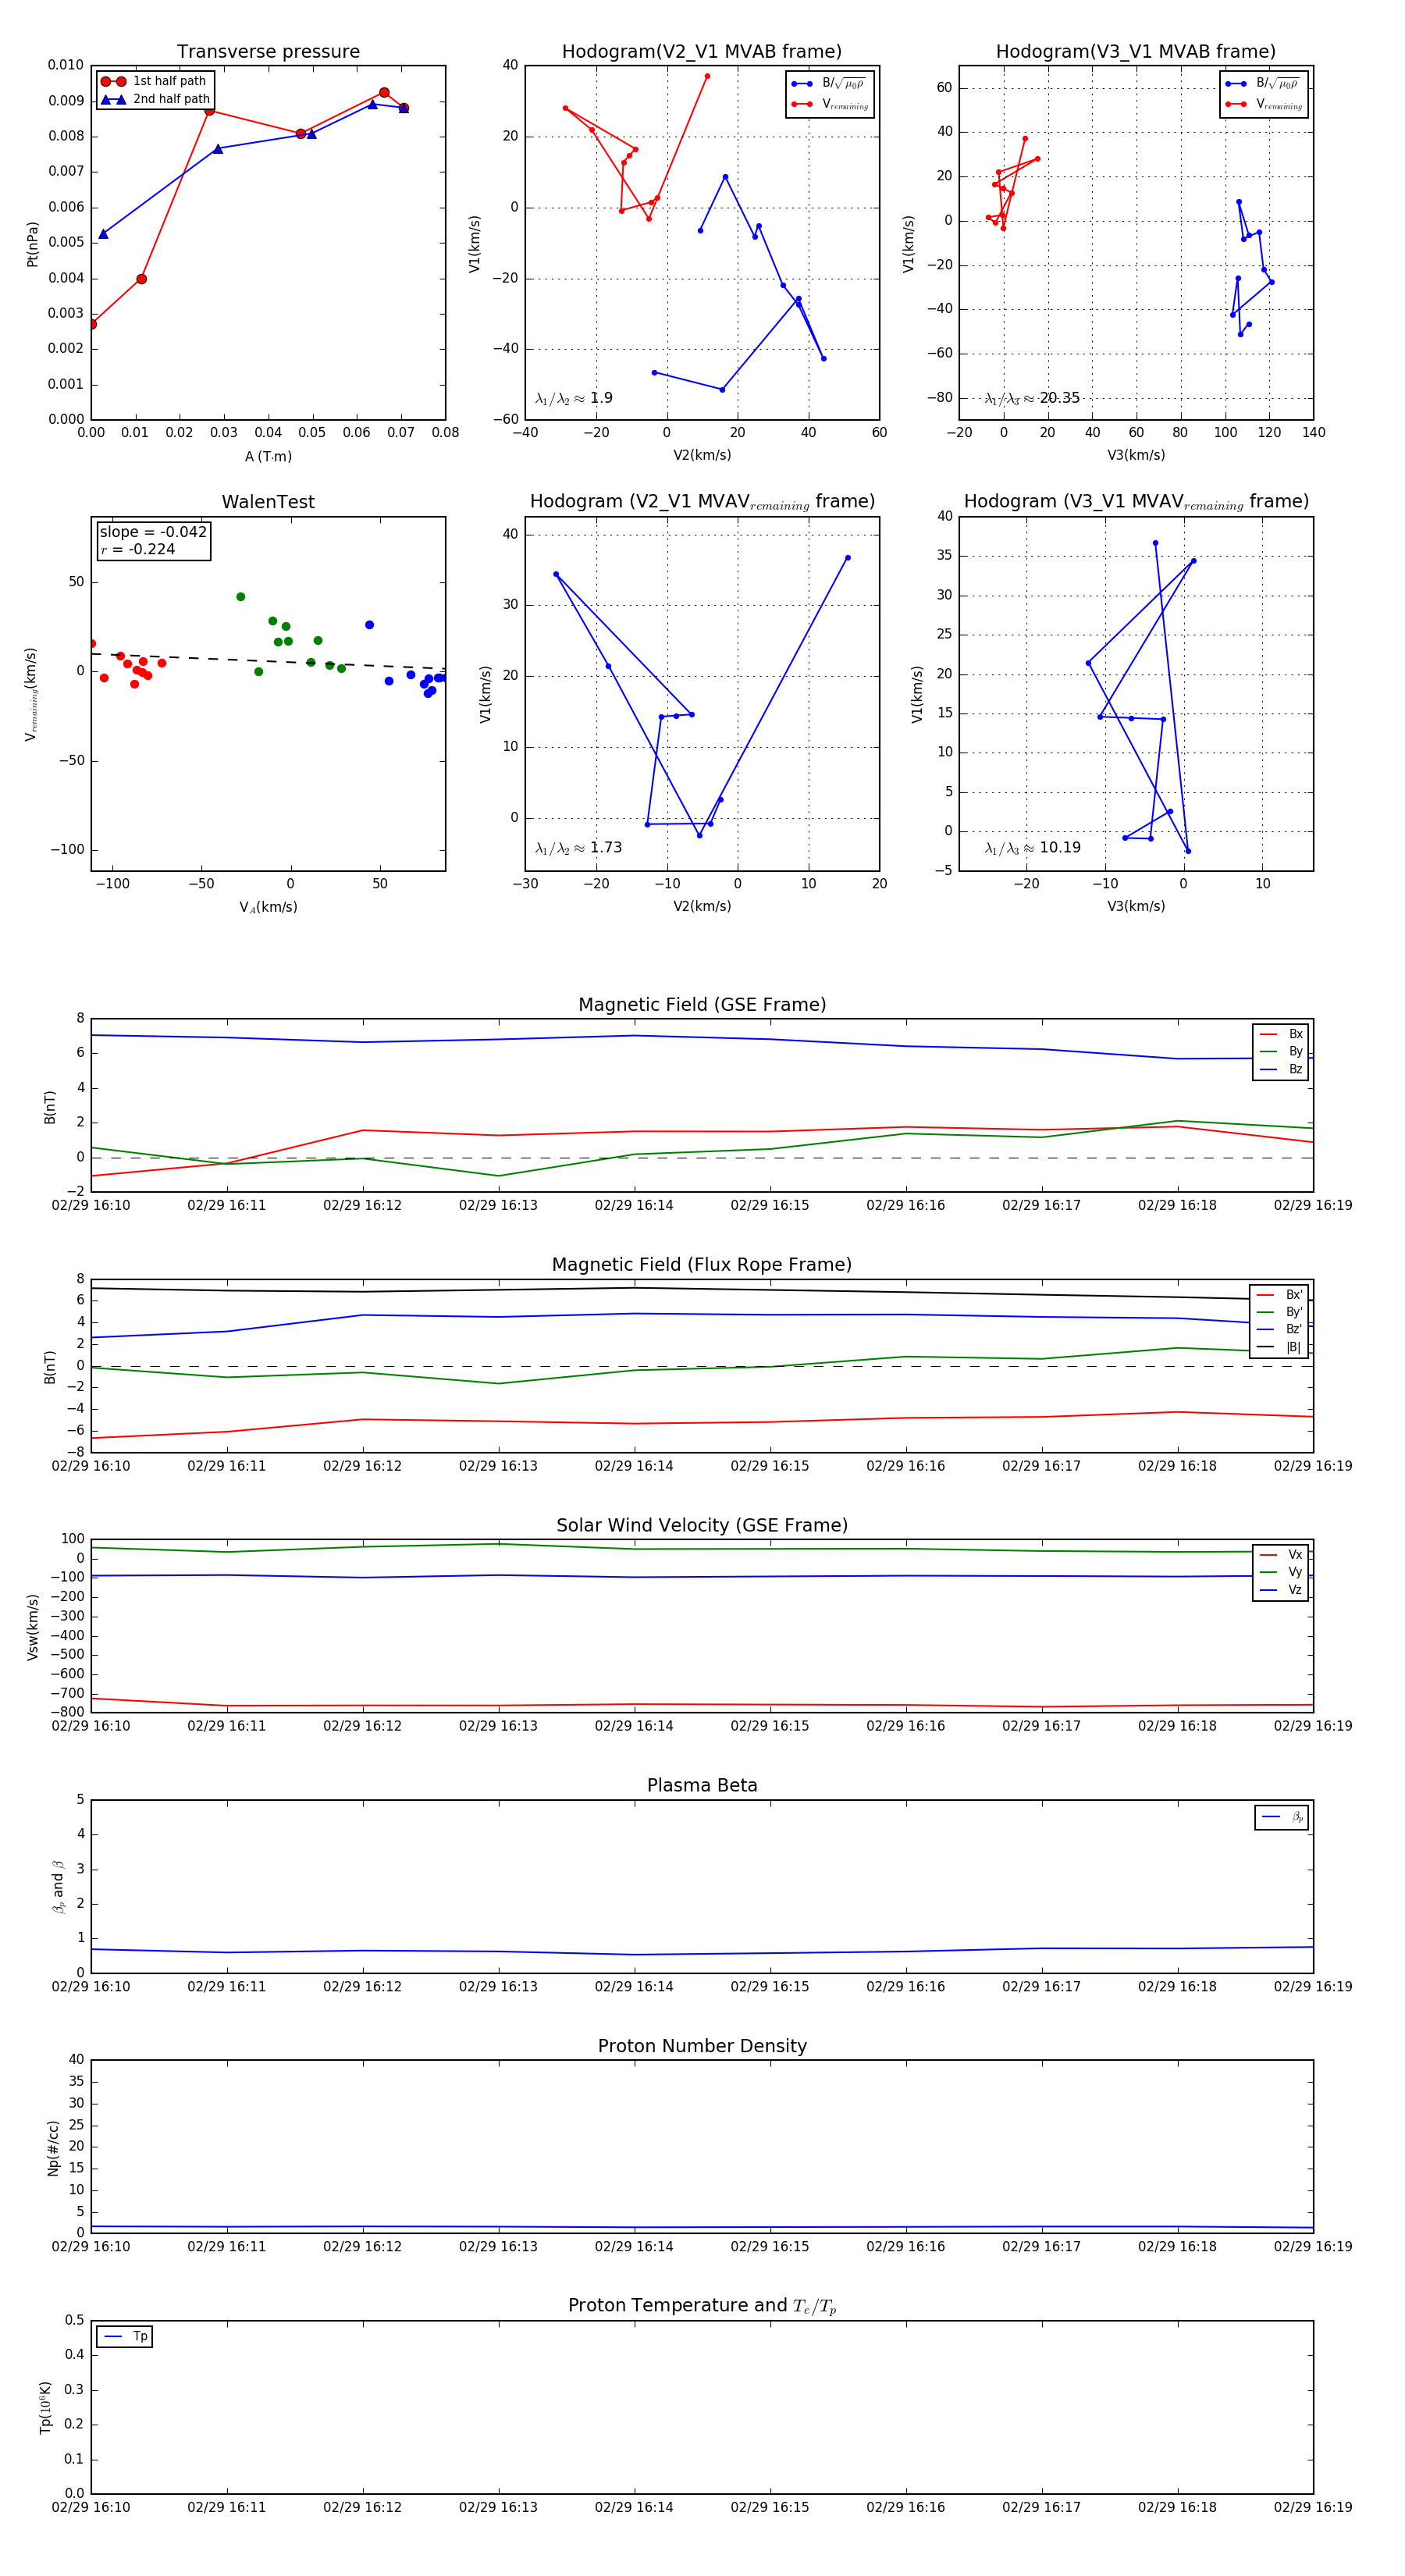
Task: Click the λ1/λ3 ≈ 10.19 annotation text
Action: [1032, 848]
